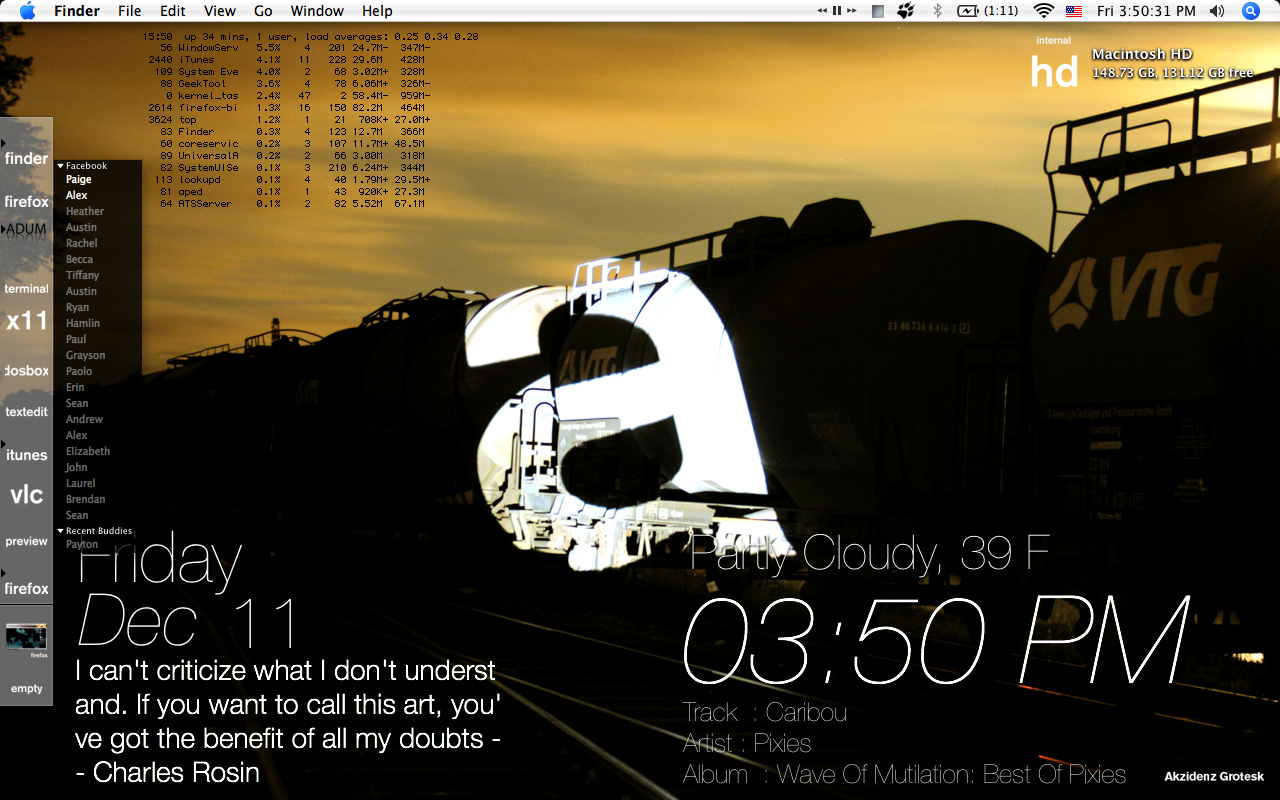
Task: Select buddy John in contact list
Action: (76, 468)
